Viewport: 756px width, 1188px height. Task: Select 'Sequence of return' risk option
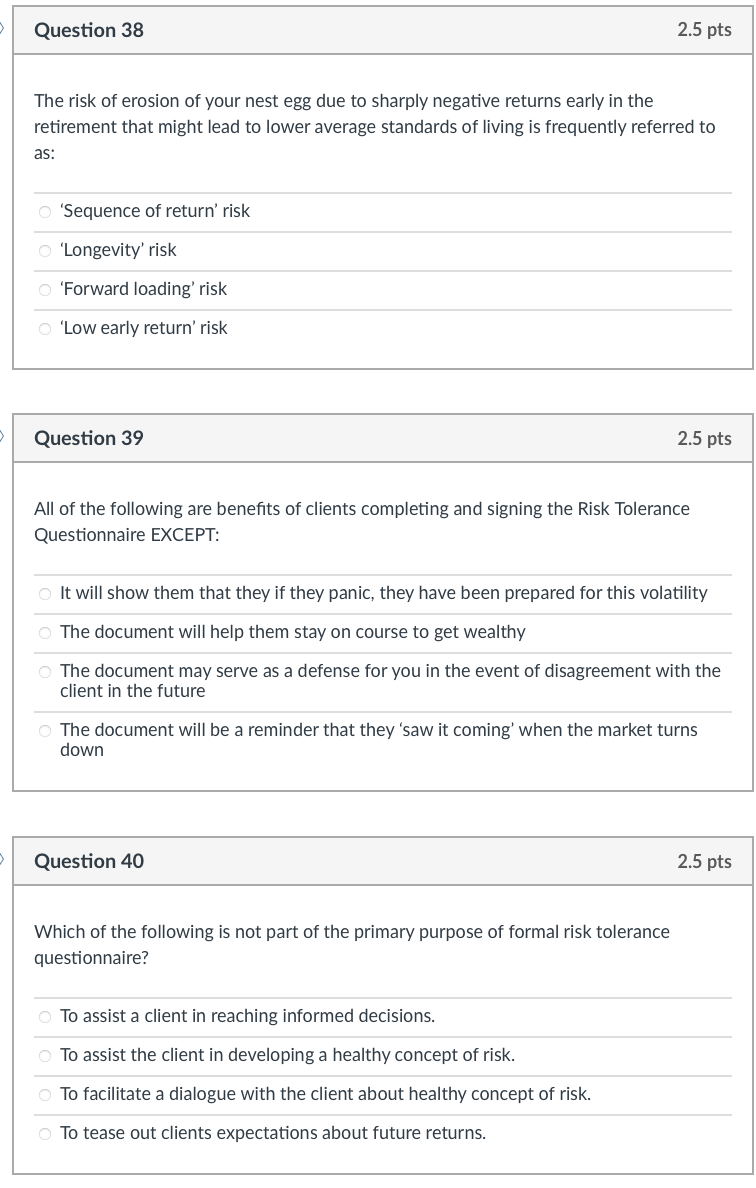(x=44, y=211)
